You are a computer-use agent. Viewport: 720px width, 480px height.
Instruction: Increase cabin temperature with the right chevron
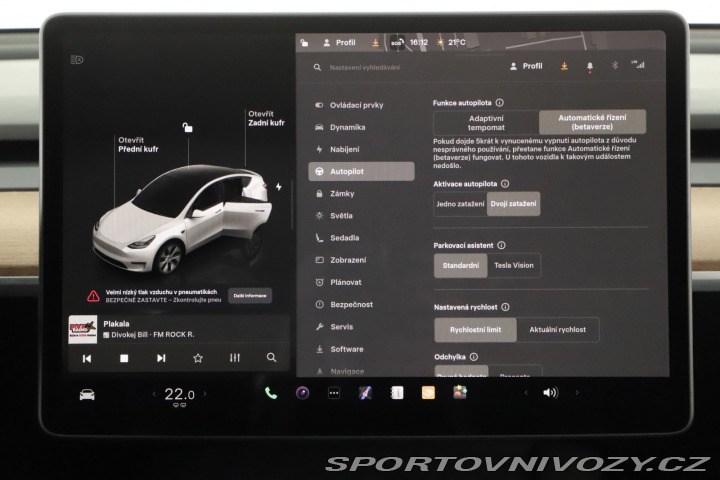(x=205, y=394)
